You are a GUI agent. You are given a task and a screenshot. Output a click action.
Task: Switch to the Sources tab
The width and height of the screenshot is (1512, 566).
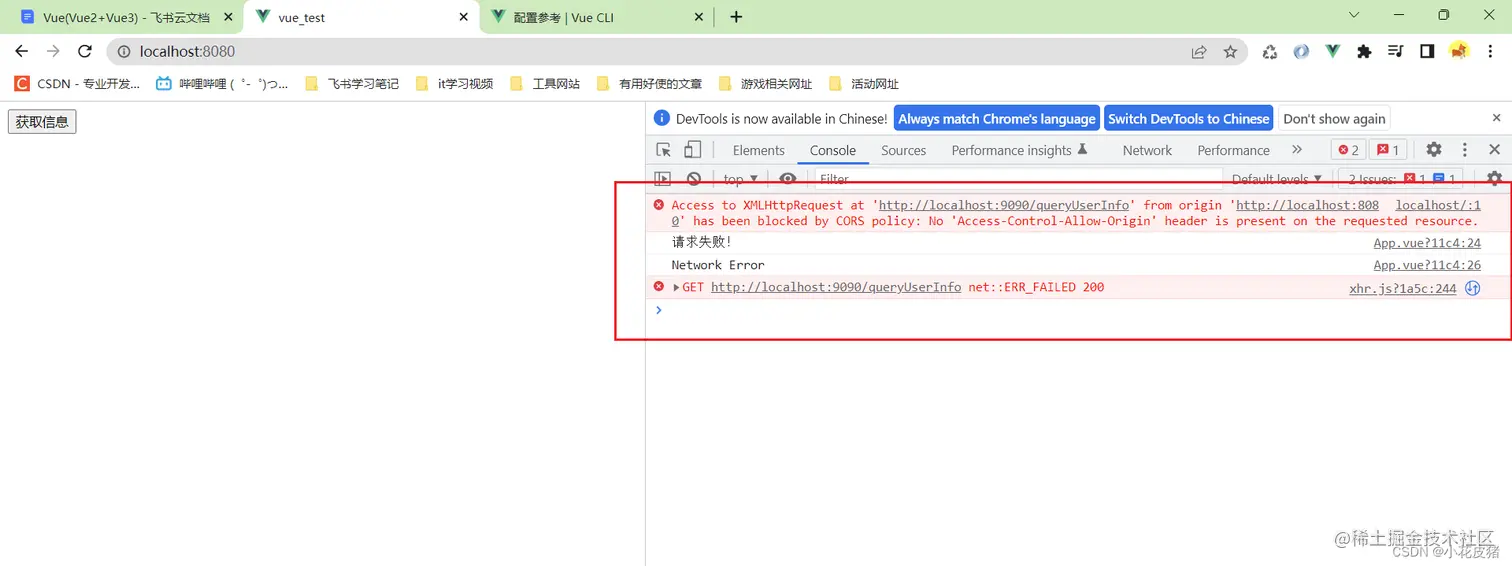(x=904, y=150)
